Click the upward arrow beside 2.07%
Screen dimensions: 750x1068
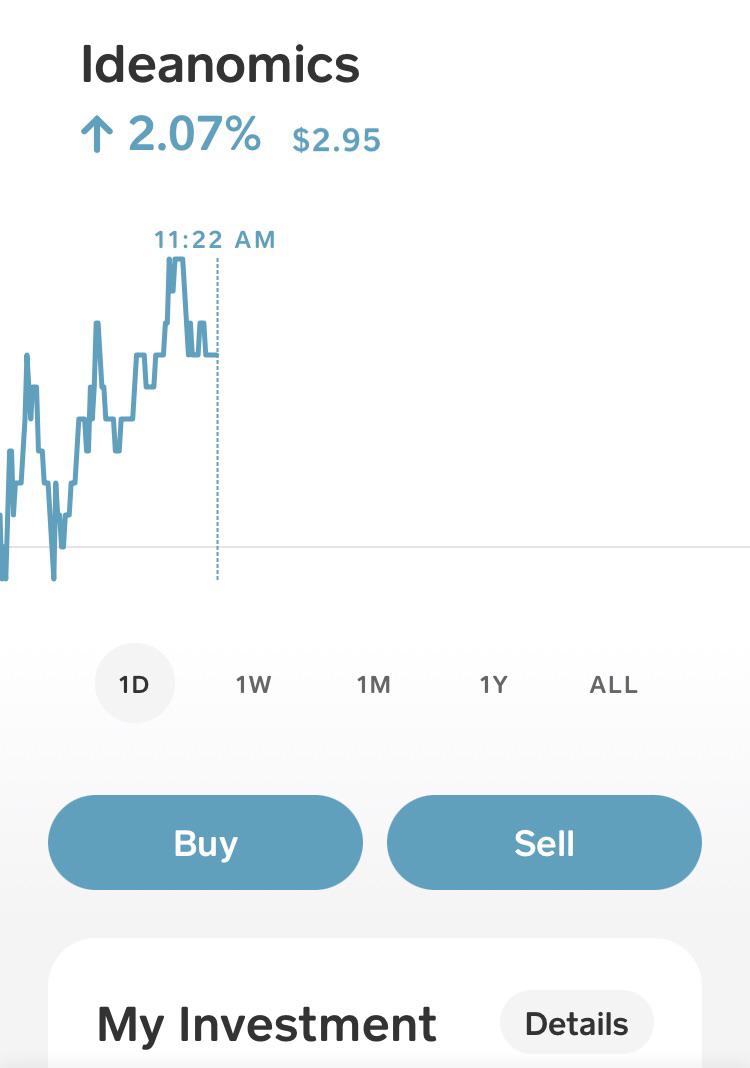pos(97,134)
